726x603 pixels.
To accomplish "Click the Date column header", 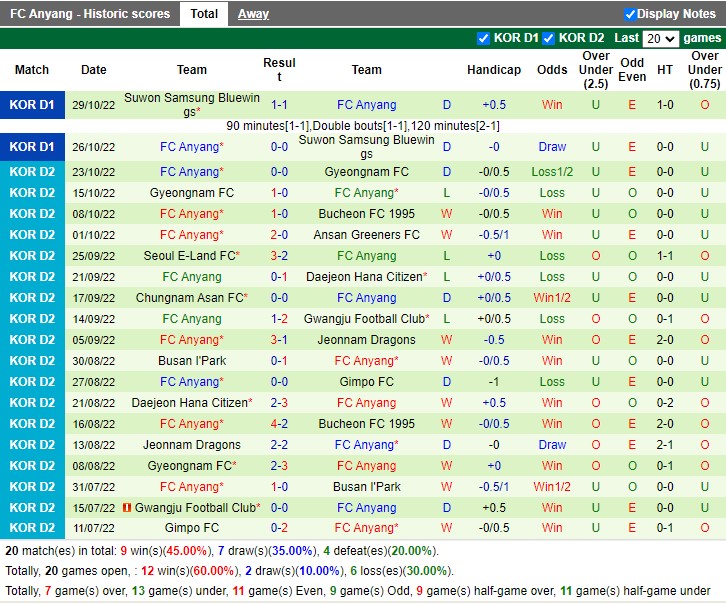I will click(x=94, y=70).
